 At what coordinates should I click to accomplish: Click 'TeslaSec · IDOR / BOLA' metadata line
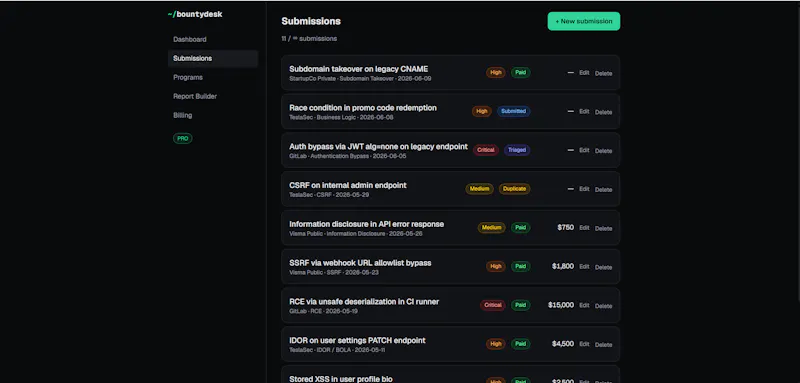pyautogui.click(x=337, y=350)
